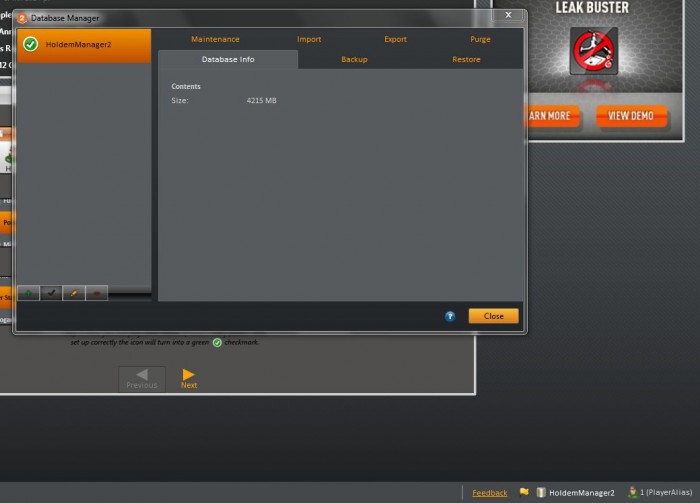Click the 4215 MB size value
The height and width of the screenshot is (503, 700).
262,100
